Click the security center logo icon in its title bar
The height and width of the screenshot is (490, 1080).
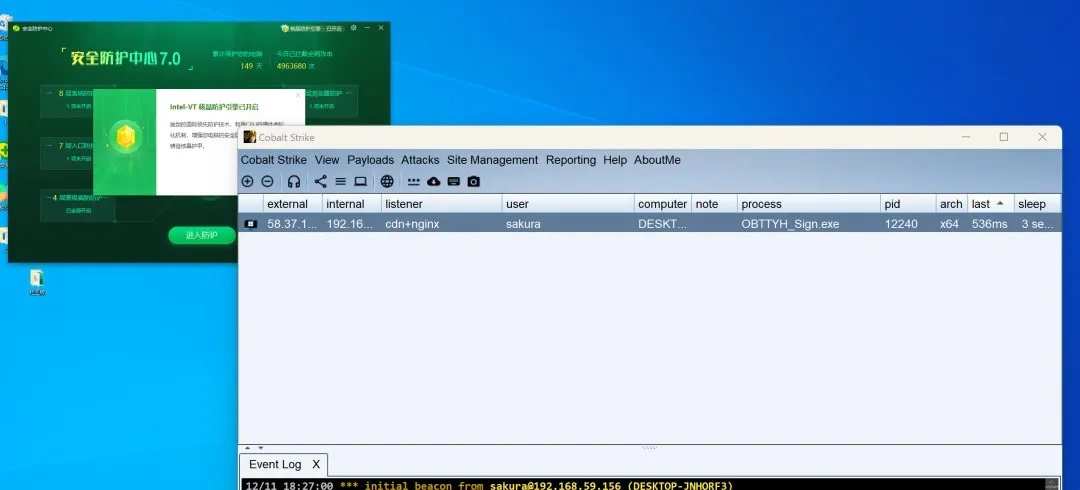click(x=17, y=28)
